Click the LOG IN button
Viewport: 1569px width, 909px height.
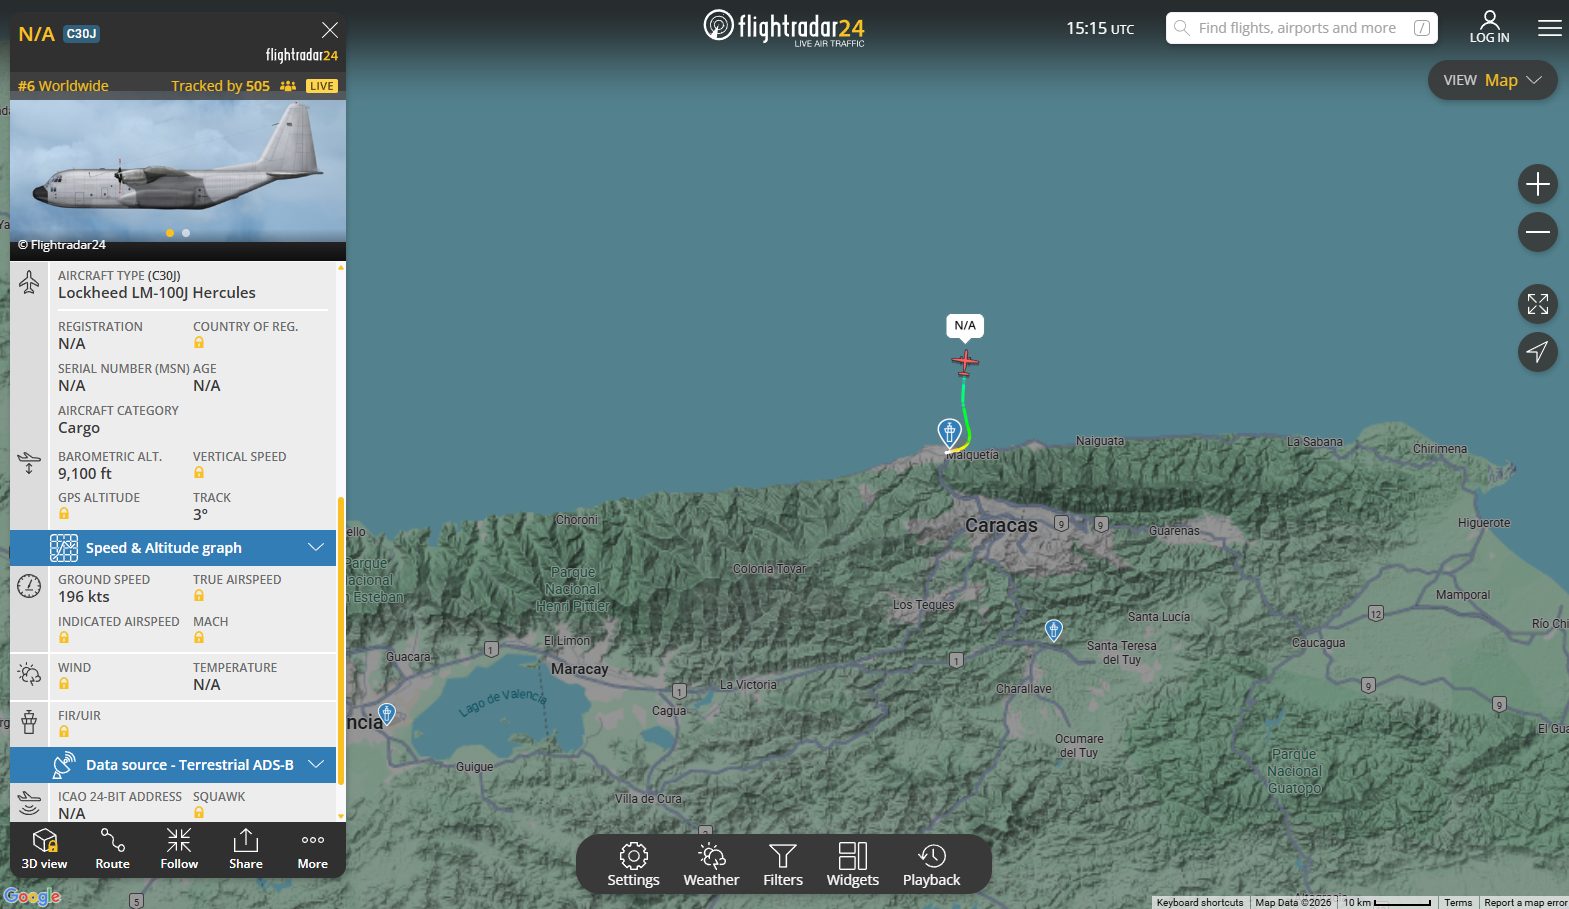tap(1489, 27)
